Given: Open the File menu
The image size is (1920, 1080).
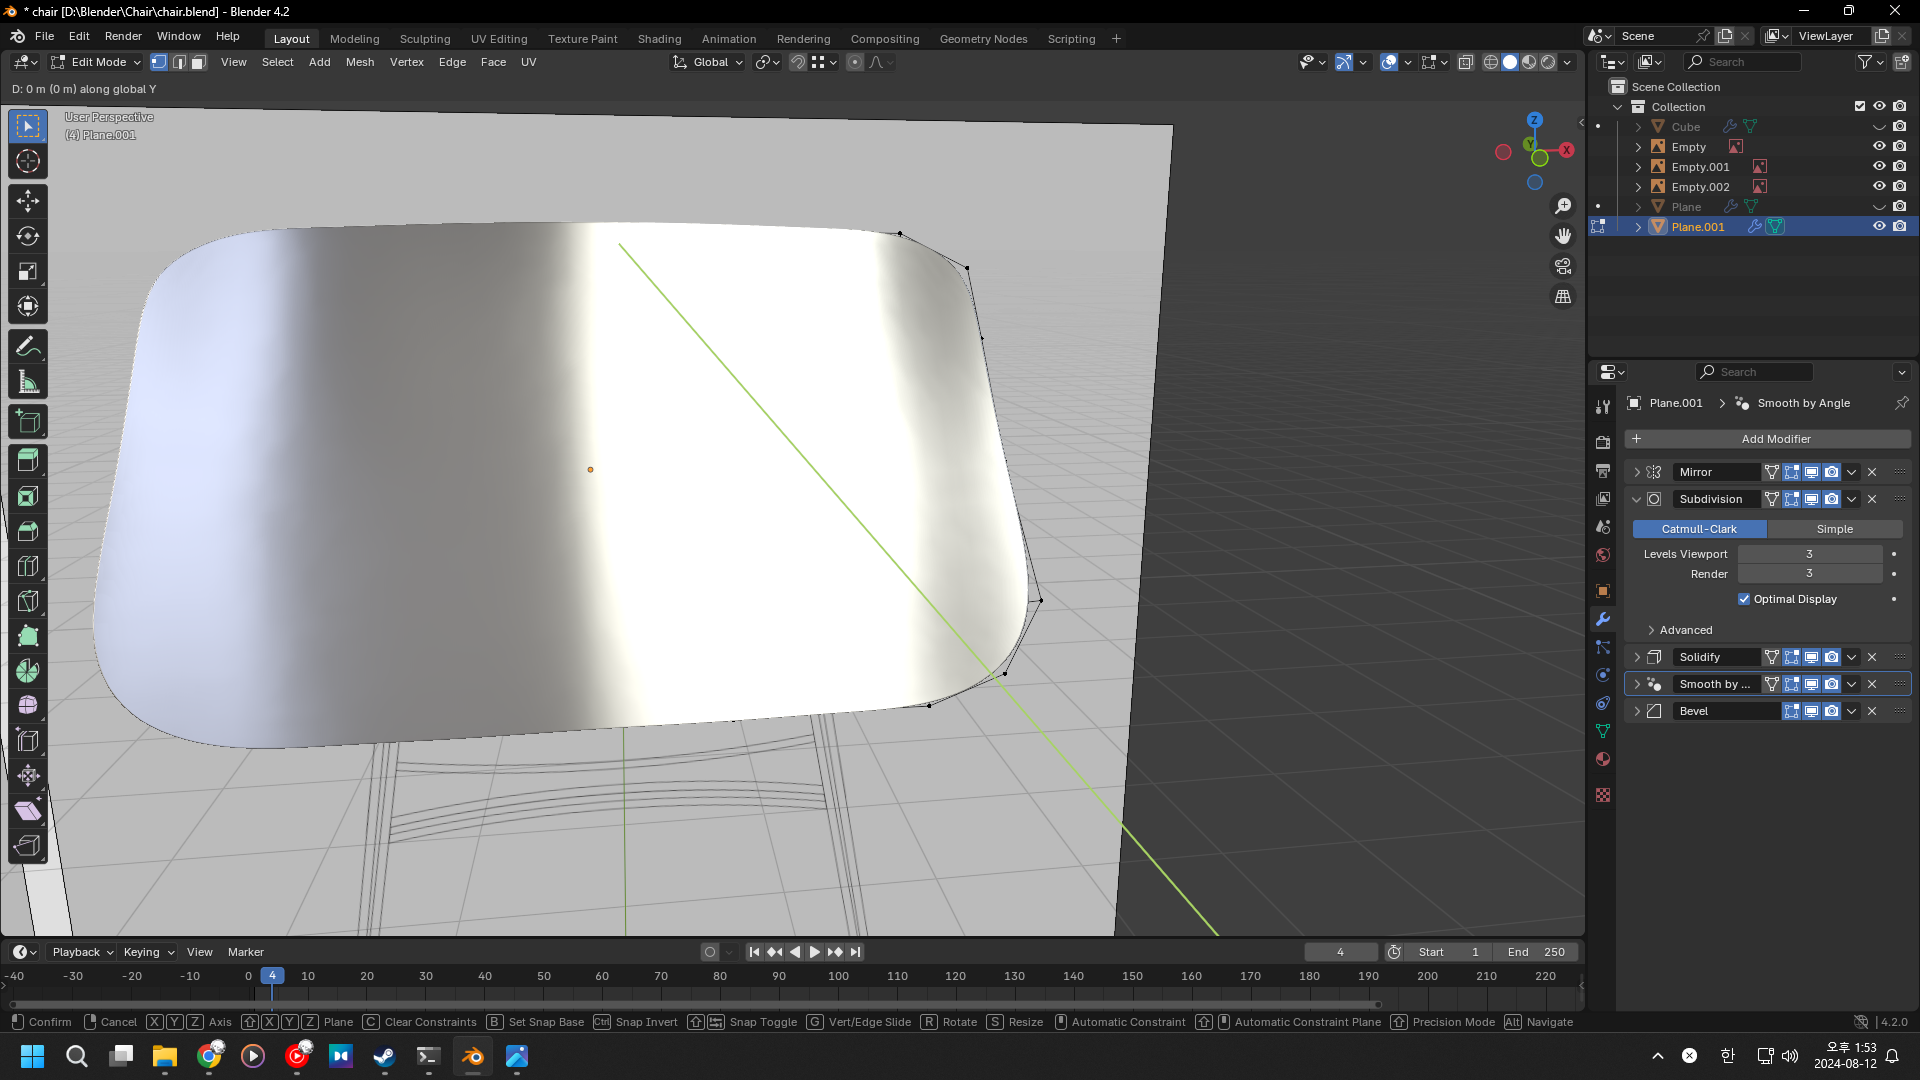Looking at the screenshot, I should pos(44,36).
